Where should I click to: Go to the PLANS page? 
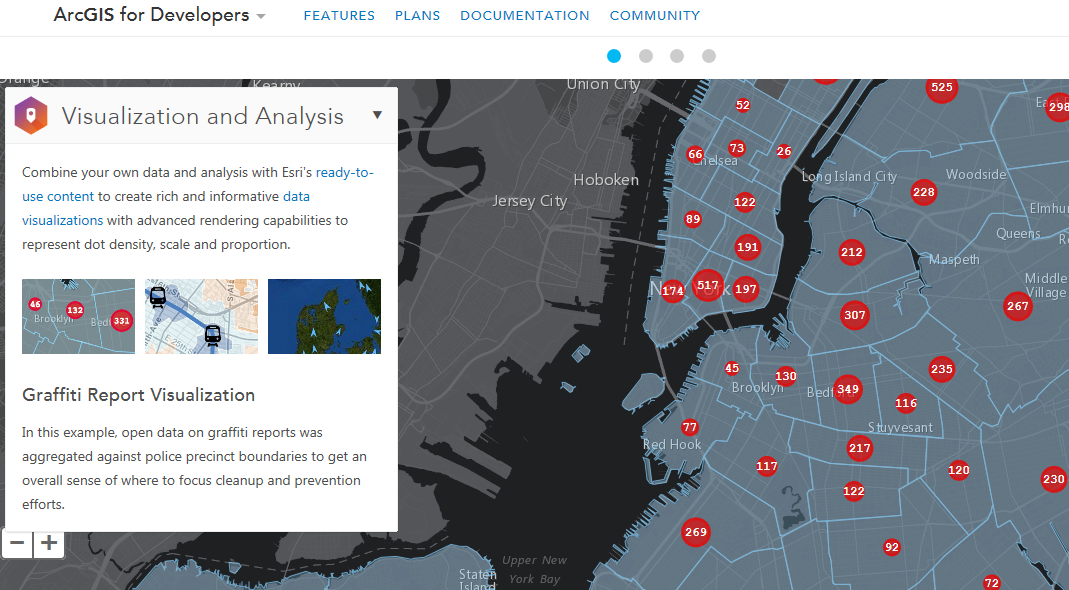pyautogui.click(x=417, y=16)
